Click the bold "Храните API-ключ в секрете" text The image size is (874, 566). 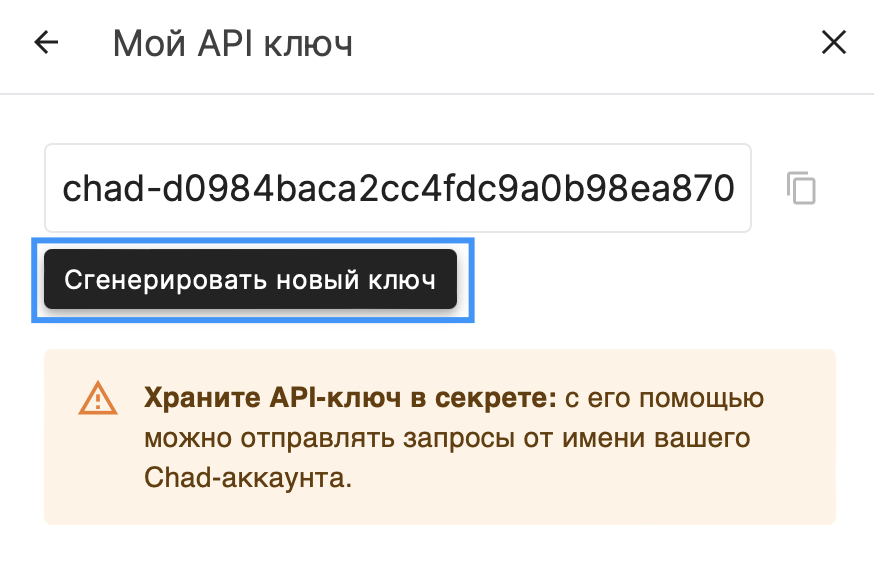pos(350,398)
